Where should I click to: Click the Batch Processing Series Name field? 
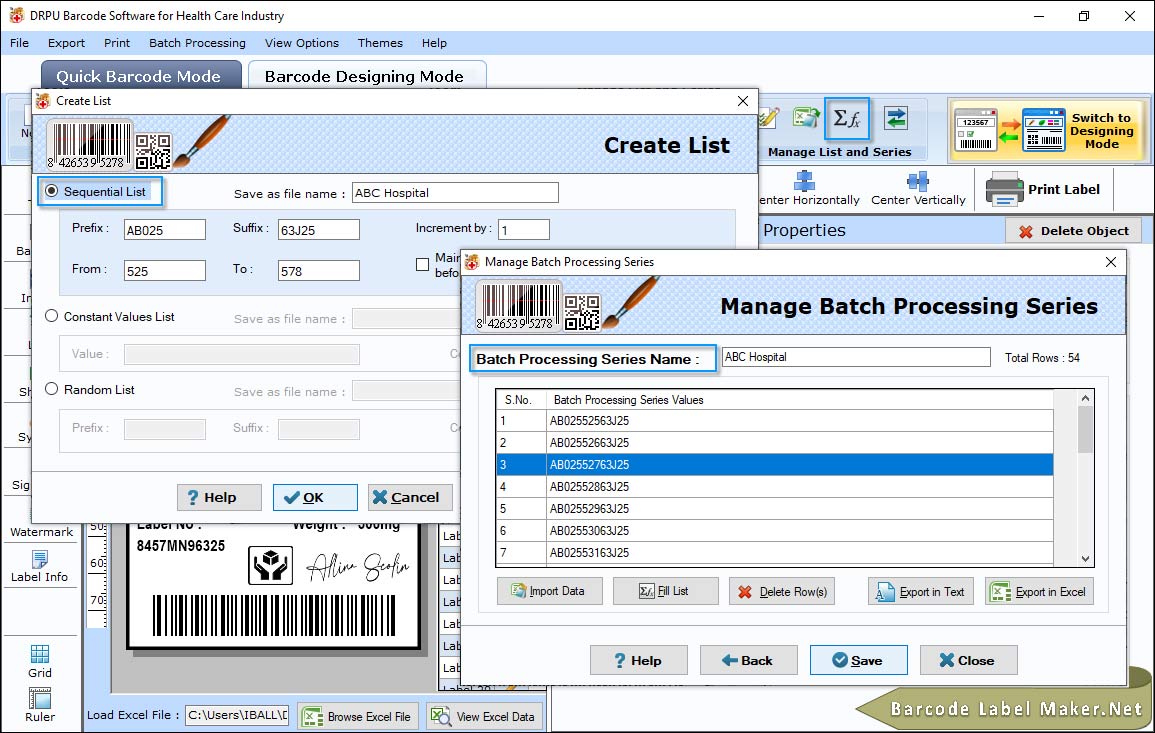[x=856, y=357]
